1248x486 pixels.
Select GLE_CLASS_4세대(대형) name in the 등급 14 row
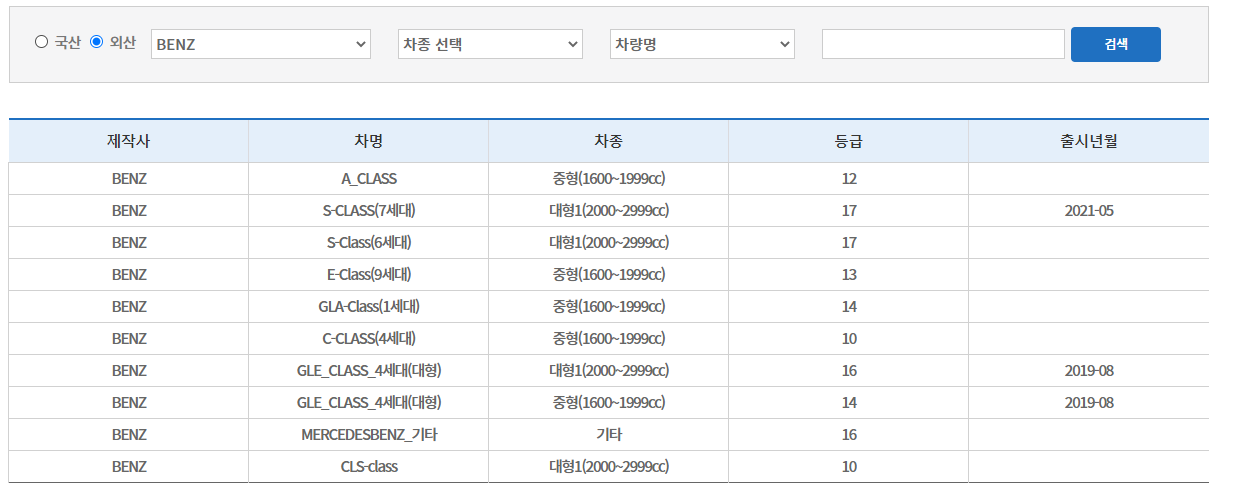(369, 403)
